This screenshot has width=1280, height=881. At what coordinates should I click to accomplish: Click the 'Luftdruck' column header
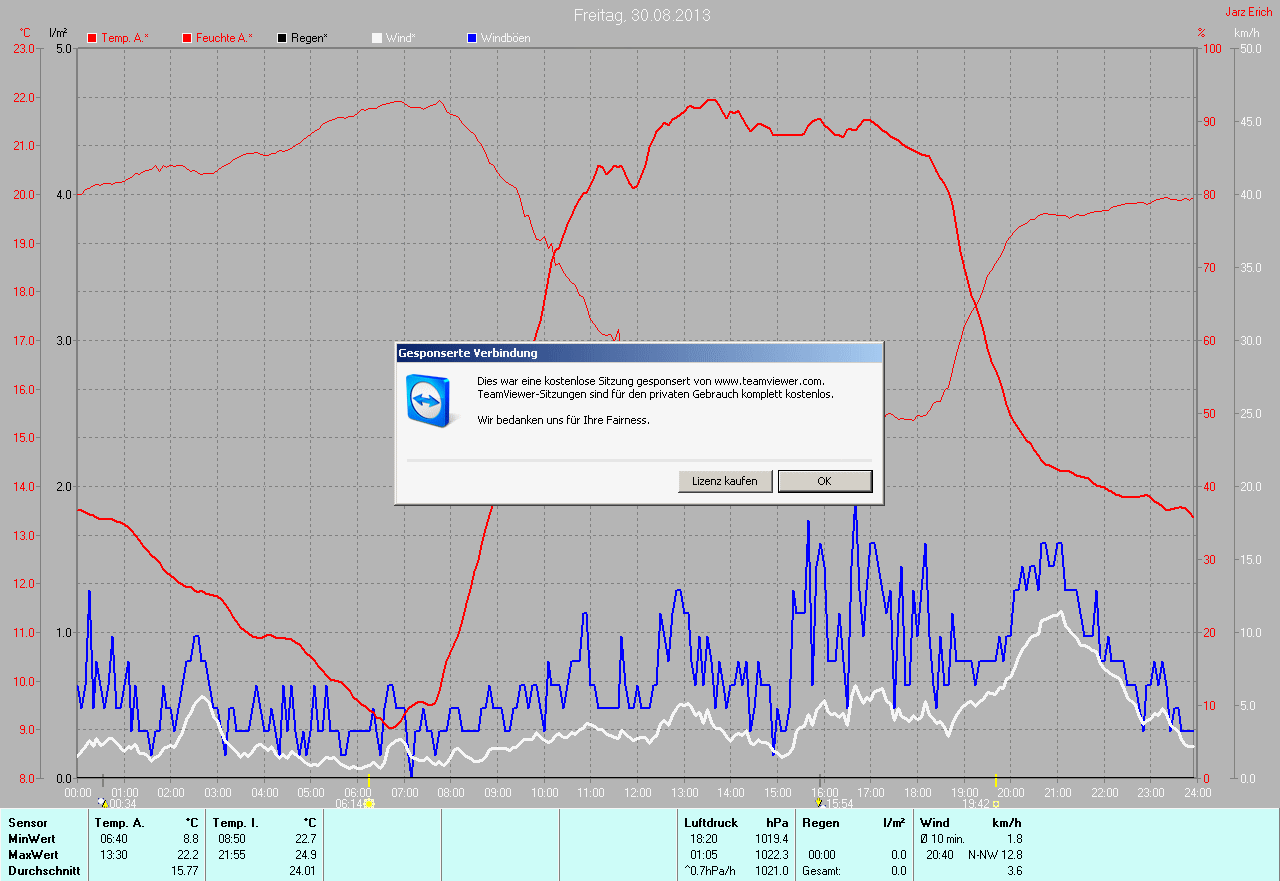click(x=711, y=823)
